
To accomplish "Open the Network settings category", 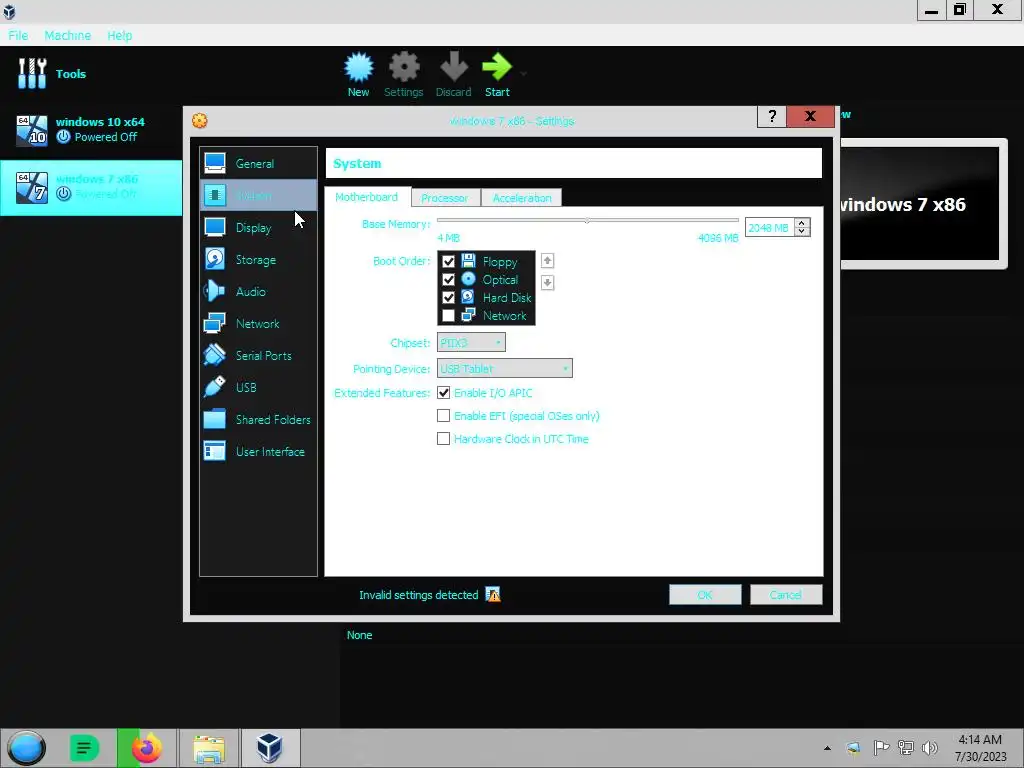I will (x=259, y=323).
